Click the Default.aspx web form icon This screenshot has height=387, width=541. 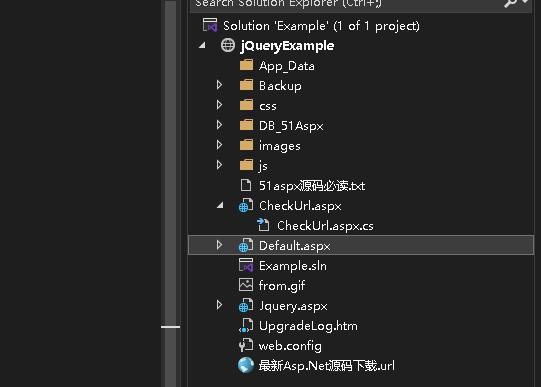pyautogui.click(x=246, y=245)
